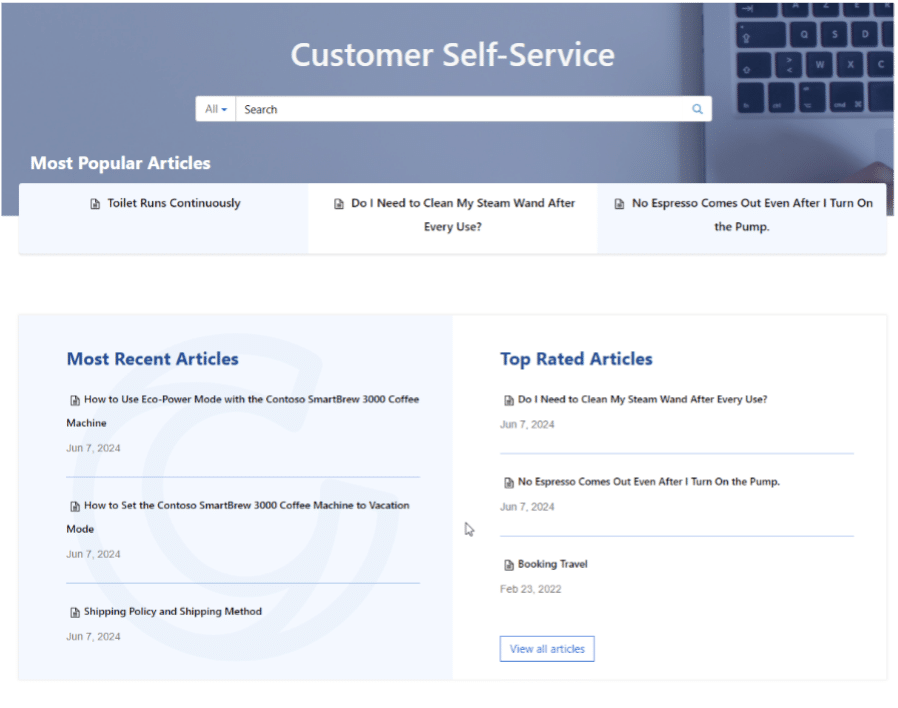The image size is (898, 708).
Task: Open top rated No Espresso Comes Out article
Action: pos(649,482)
